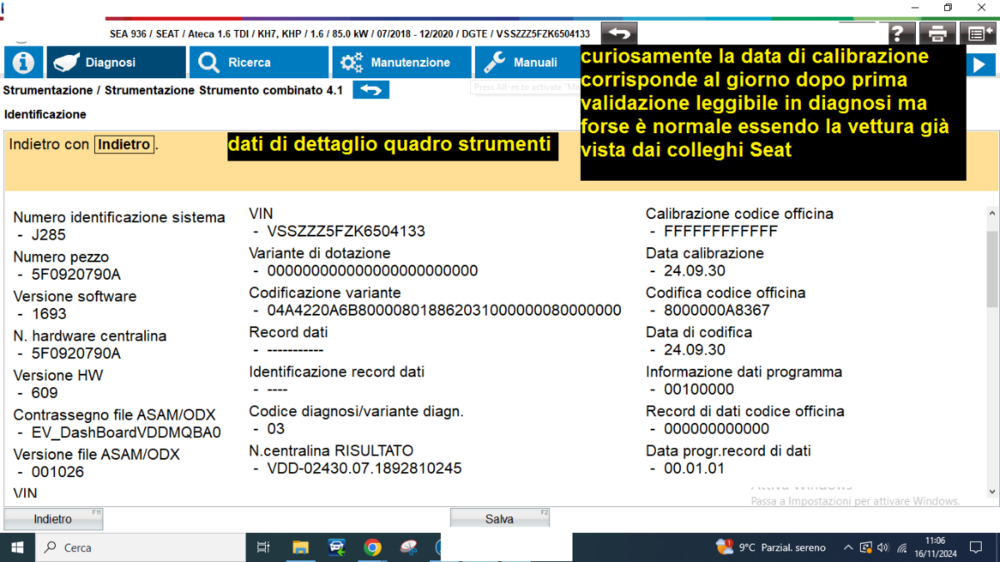
Task: Click the Indietro button at bottom left
Action: (x=53, y=519)
